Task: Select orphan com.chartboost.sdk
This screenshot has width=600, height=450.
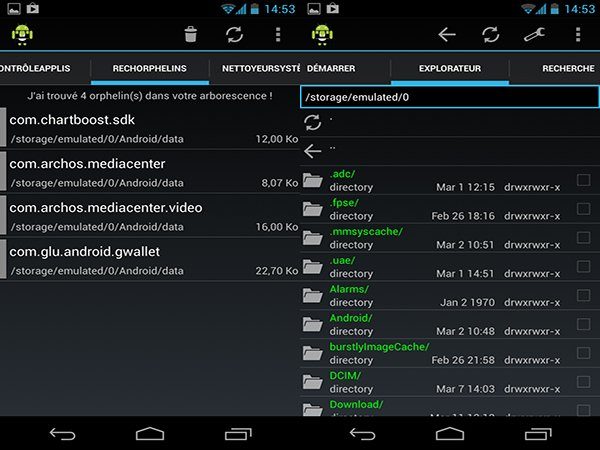Action: point(150,128)
